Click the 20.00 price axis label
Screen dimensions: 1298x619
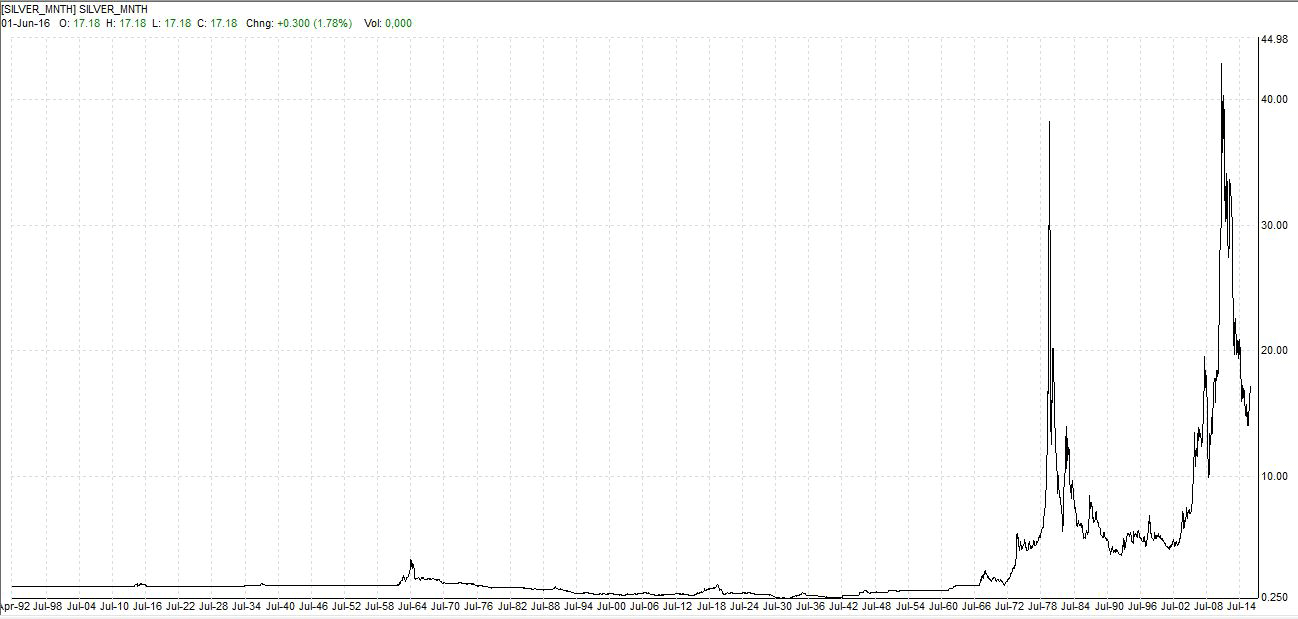1274,350
